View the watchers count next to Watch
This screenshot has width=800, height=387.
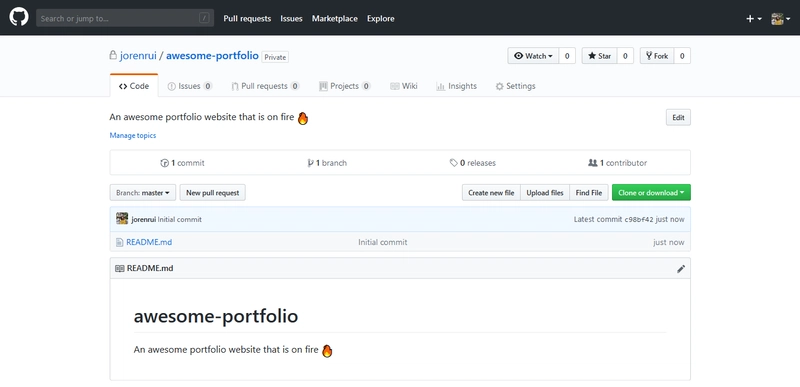click(567, 56)
